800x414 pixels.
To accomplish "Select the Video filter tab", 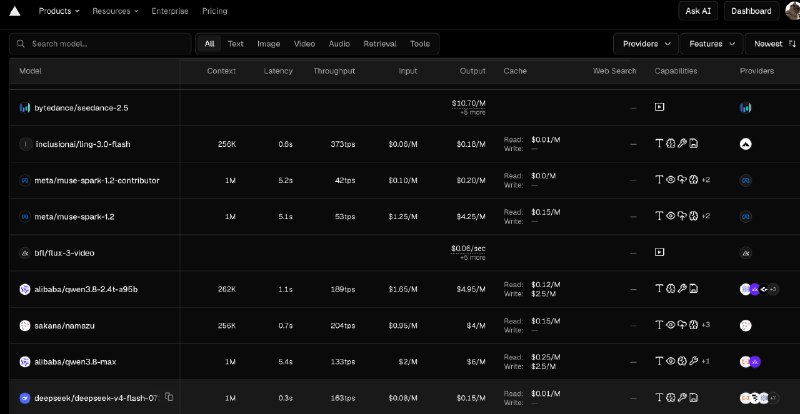I will click(x=304, y=44).
